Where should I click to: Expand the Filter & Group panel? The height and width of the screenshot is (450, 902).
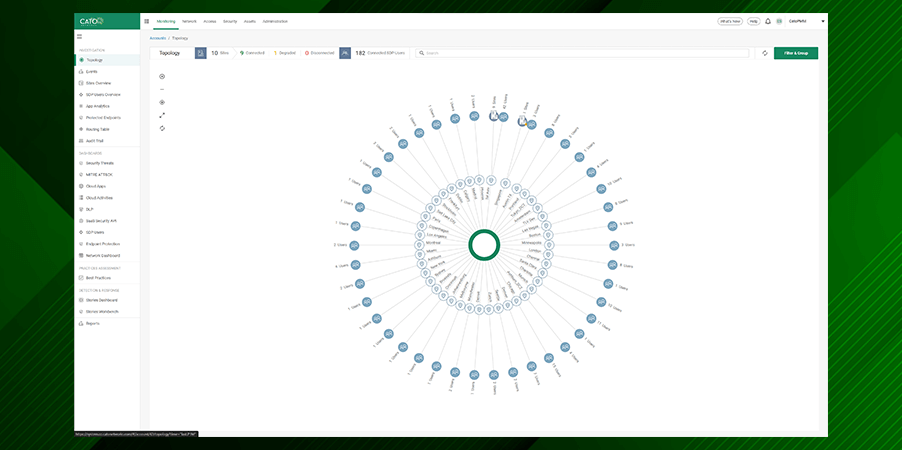[795, 53]
